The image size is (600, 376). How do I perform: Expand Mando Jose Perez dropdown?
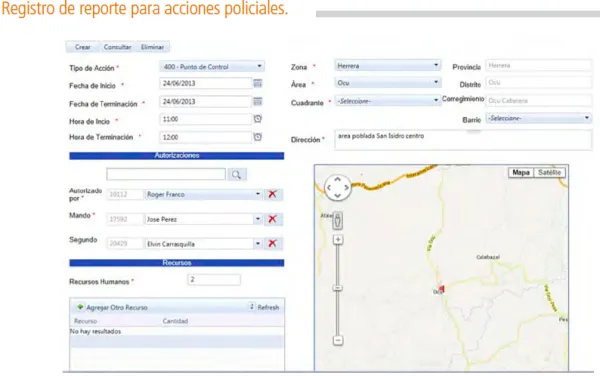pos(258,219)
